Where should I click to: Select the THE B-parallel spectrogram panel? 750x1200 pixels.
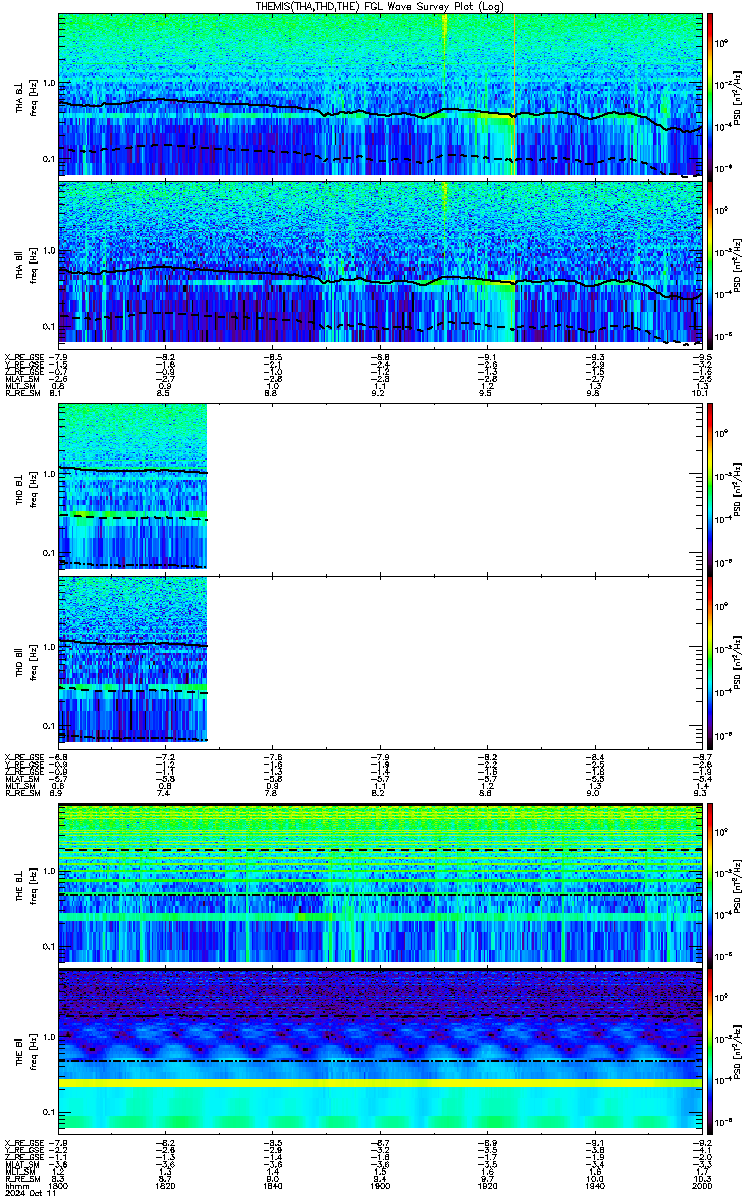click(379, 1050)
